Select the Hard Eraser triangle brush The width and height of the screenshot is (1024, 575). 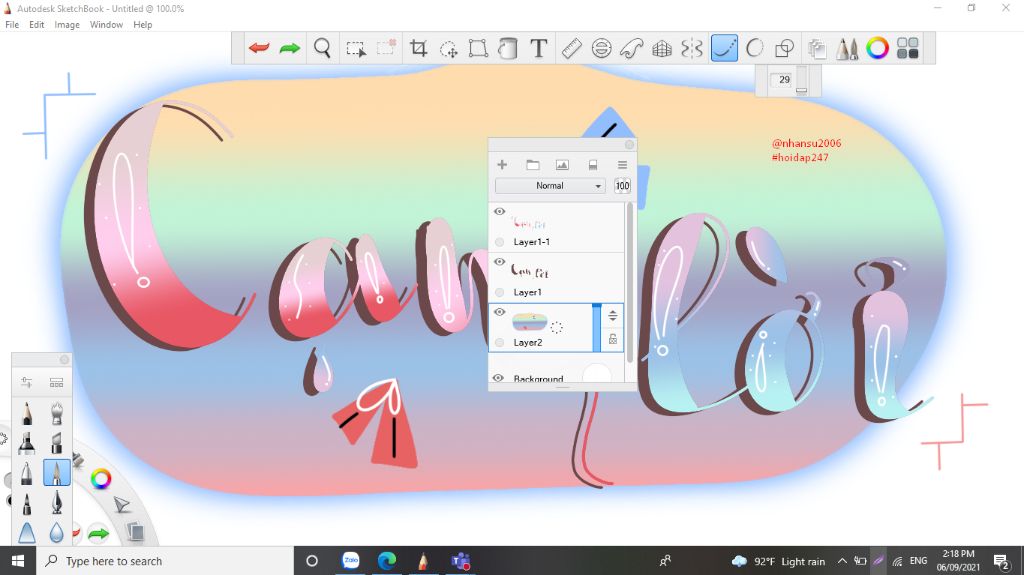27,533
